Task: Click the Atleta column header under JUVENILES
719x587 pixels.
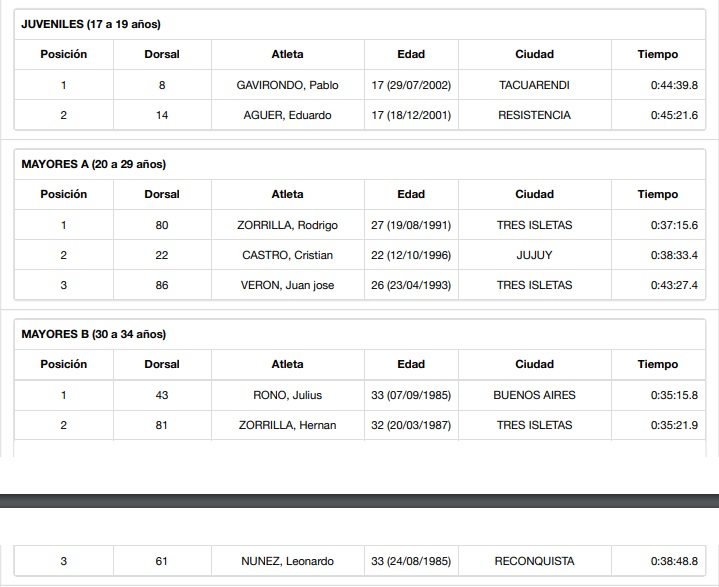Action: point(287,54)
